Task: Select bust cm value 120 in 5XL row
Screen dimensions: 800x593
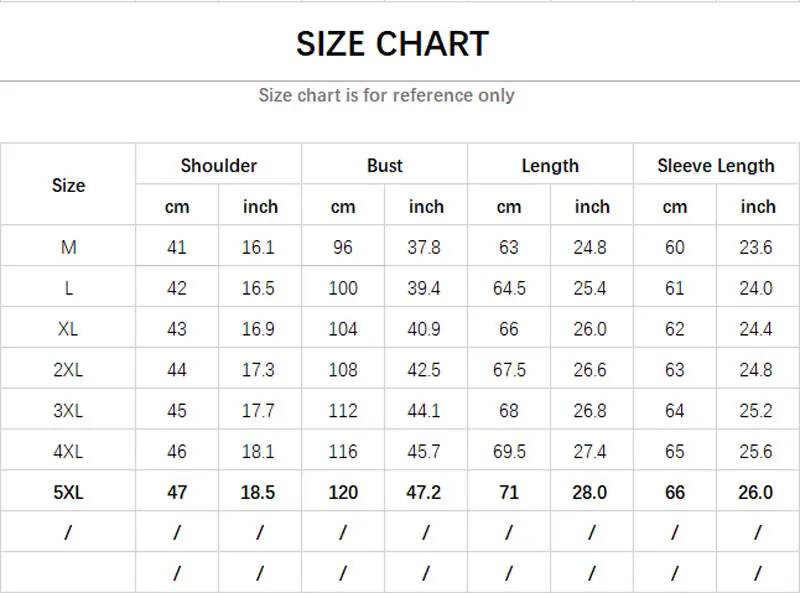Action: tap(343, 492)
